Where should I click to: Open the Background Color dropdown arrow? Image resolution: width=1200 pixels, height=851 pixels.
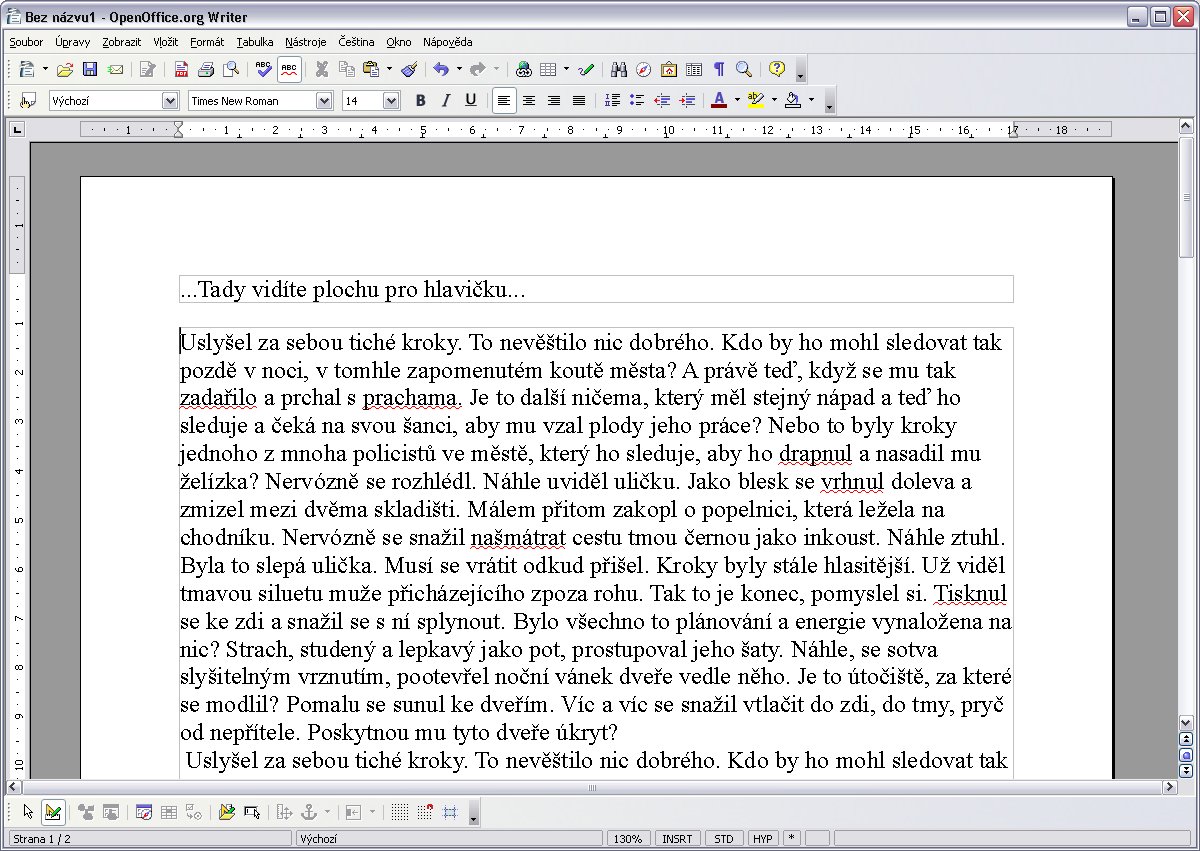(811, 100)
